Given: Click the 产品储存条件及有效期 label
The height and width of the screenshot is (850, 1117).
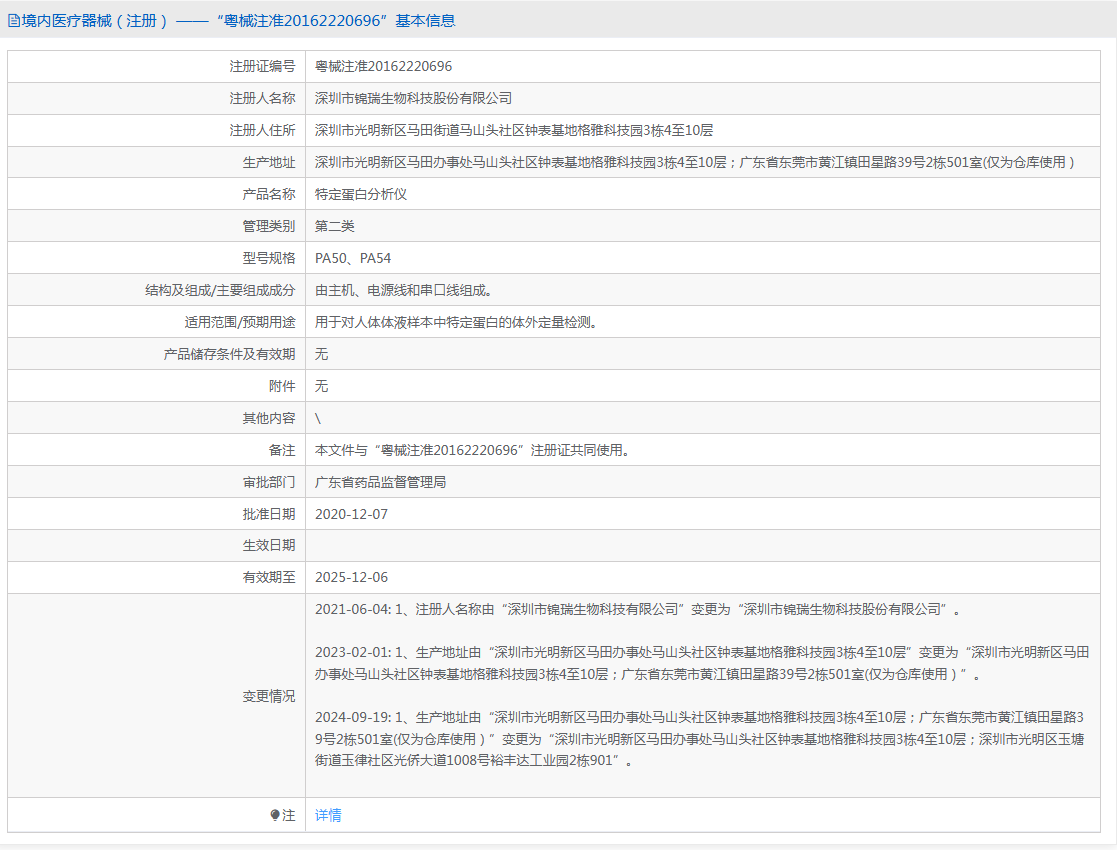Looking at the screenshot, I should [x=229, y=354].
